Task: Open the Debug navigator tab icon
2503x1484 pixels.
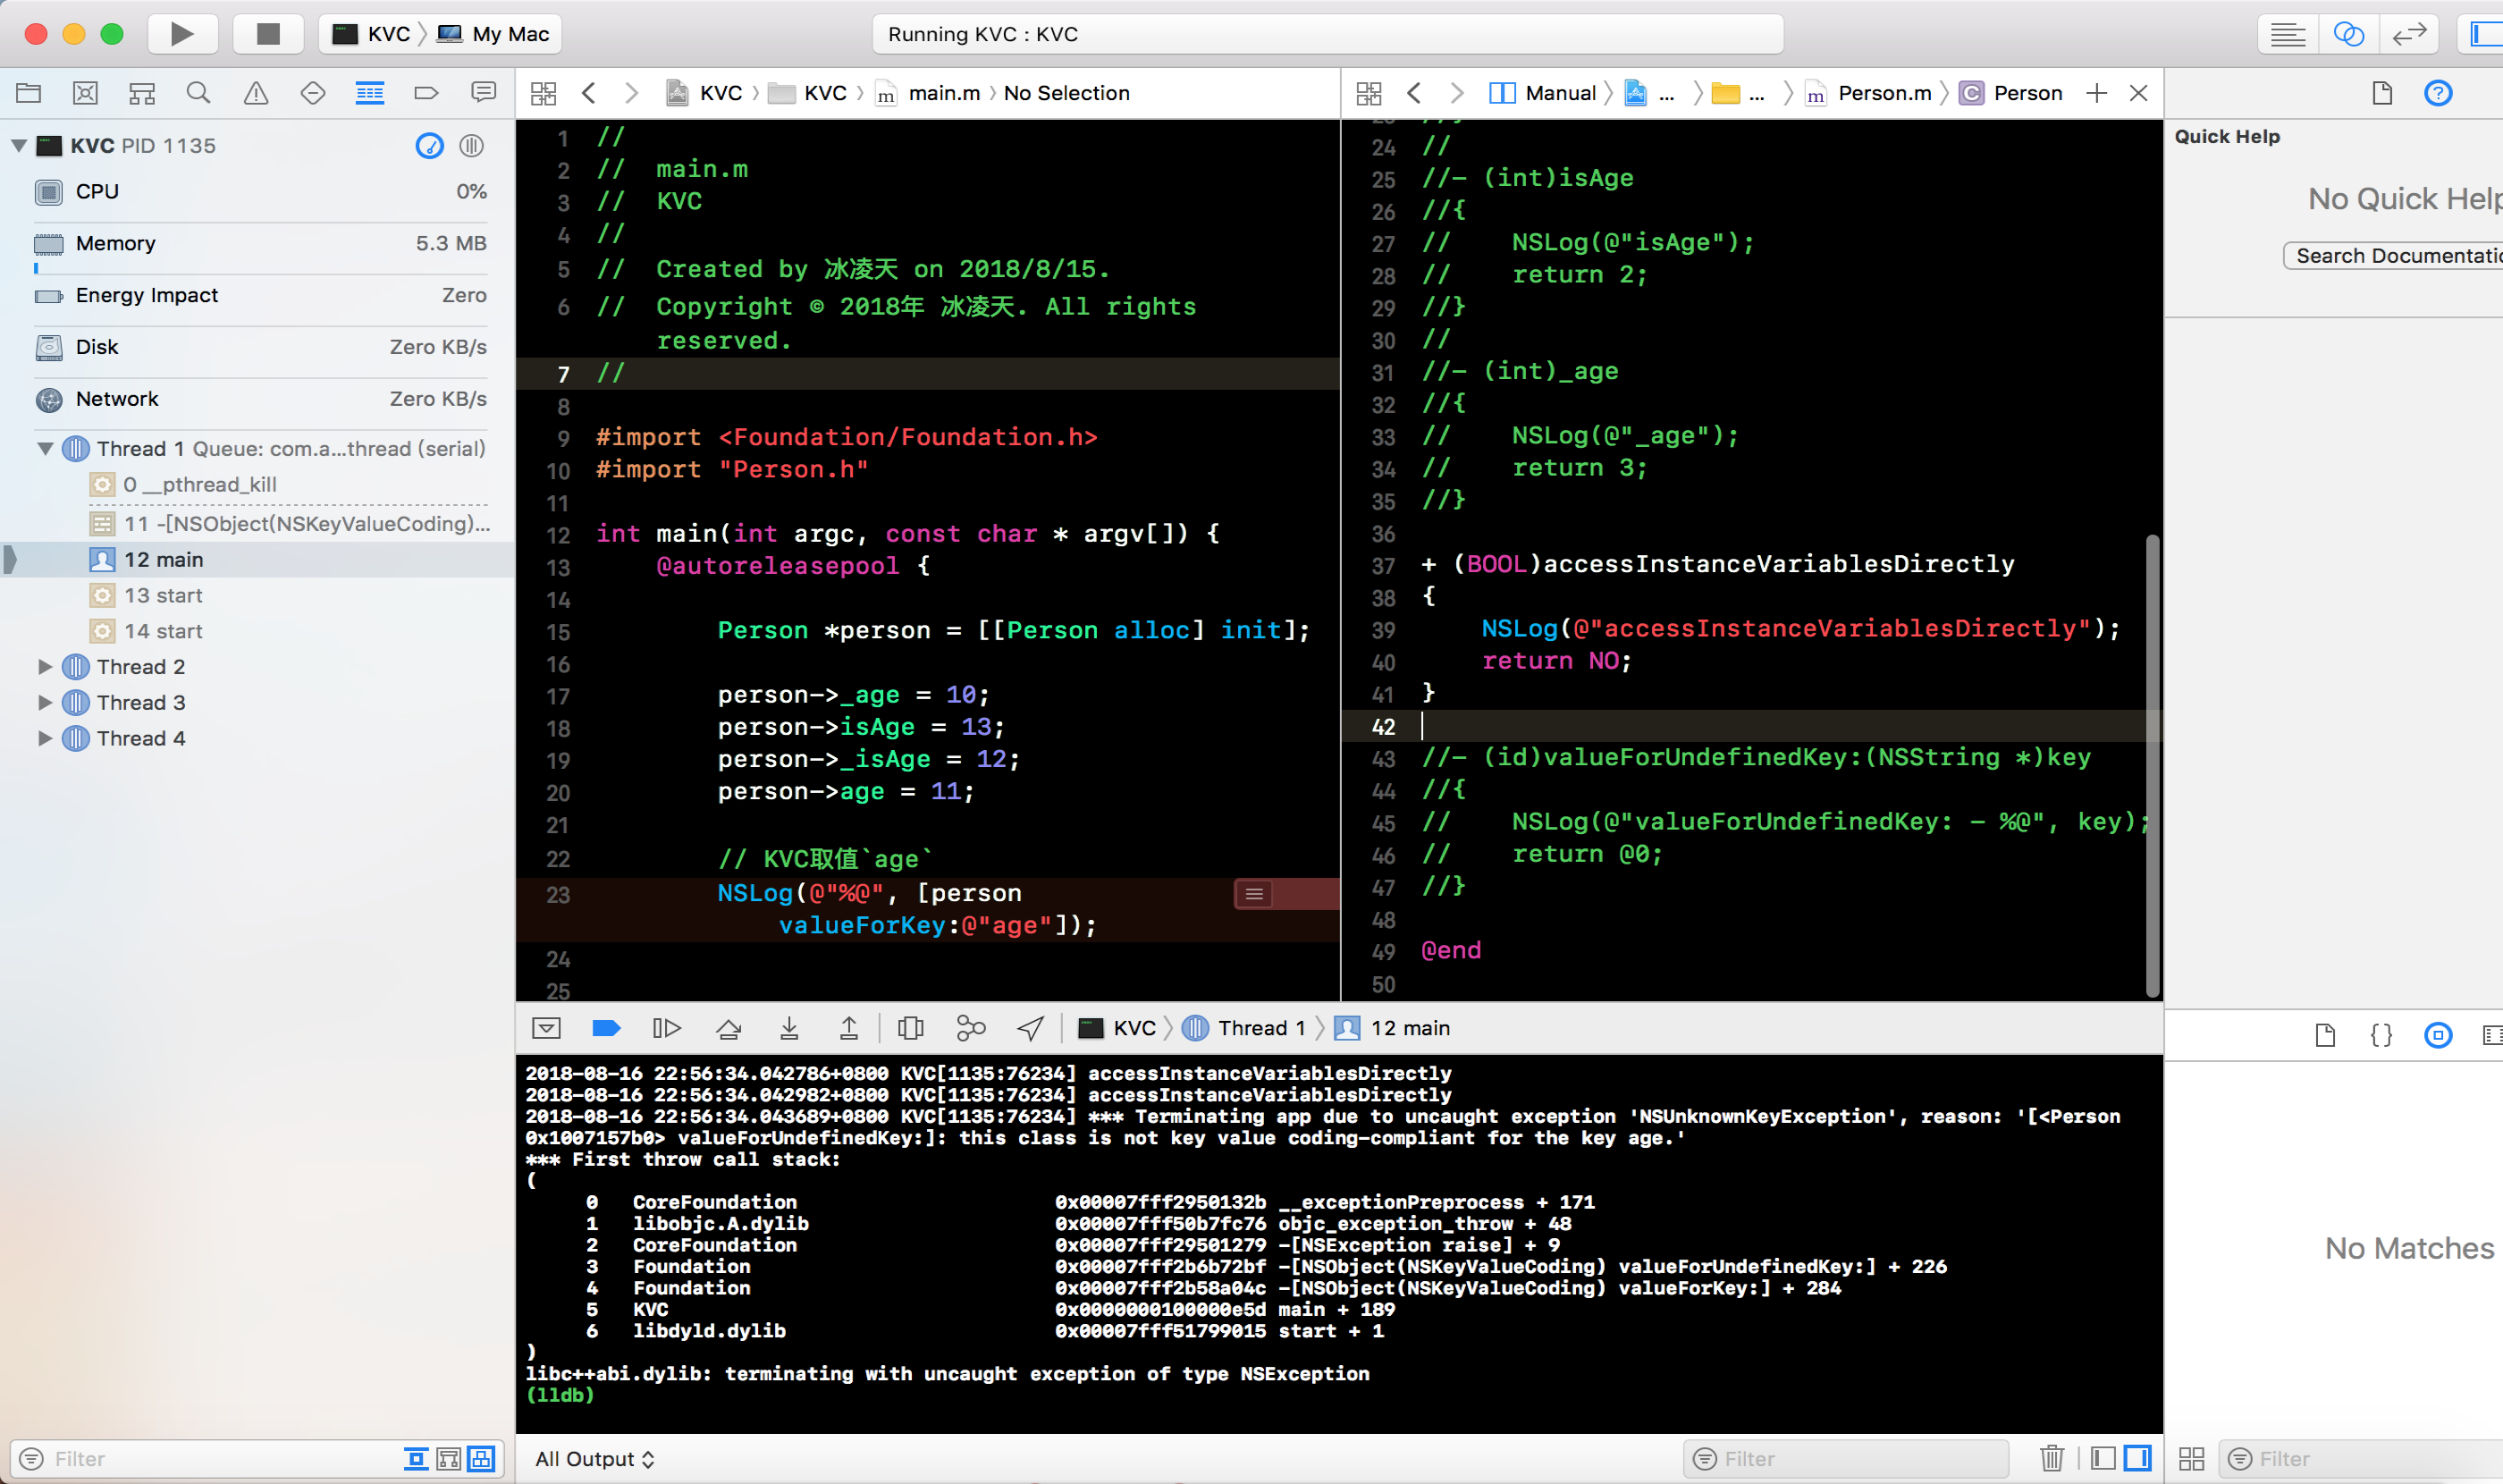Action: click(369, 93)
